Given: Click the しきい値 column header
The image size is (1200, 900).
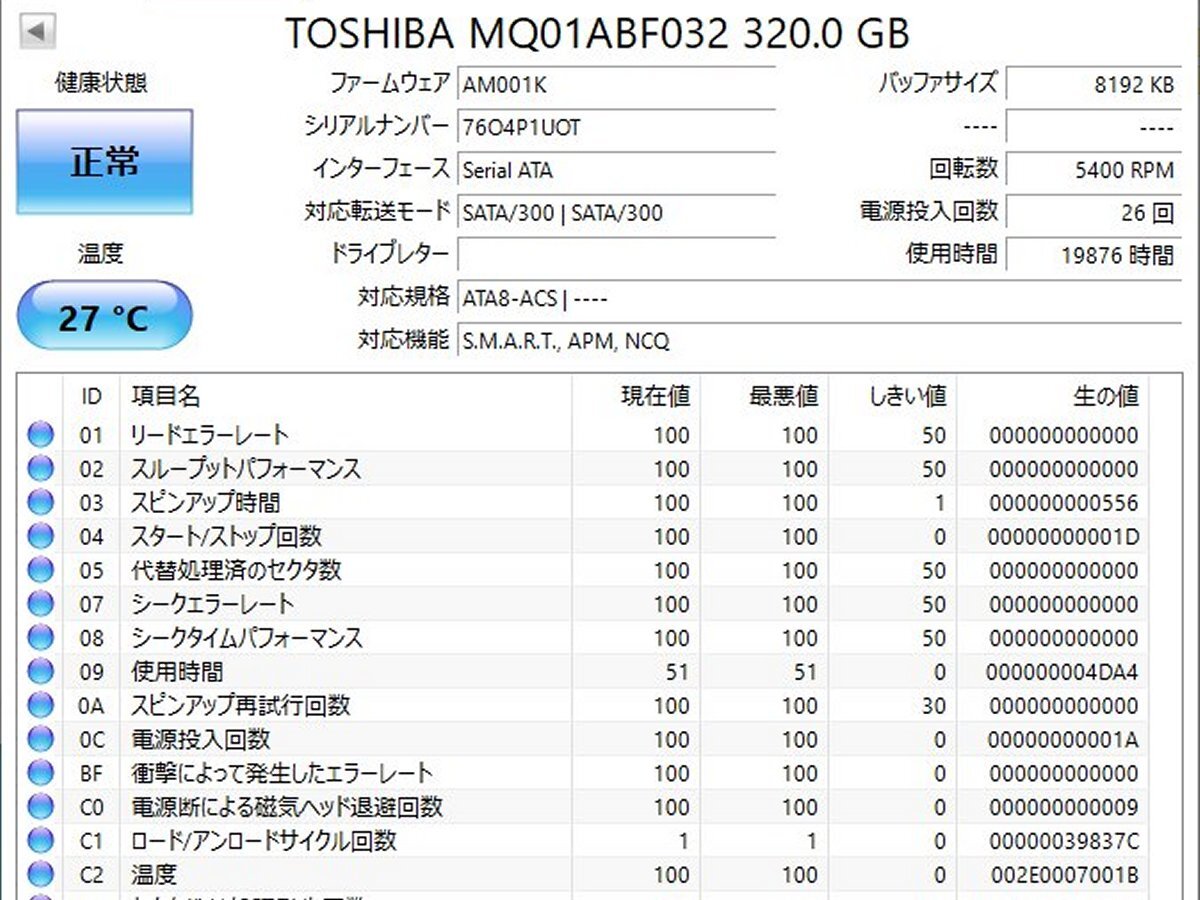Looking at the screenshot, I should (892, 396).
